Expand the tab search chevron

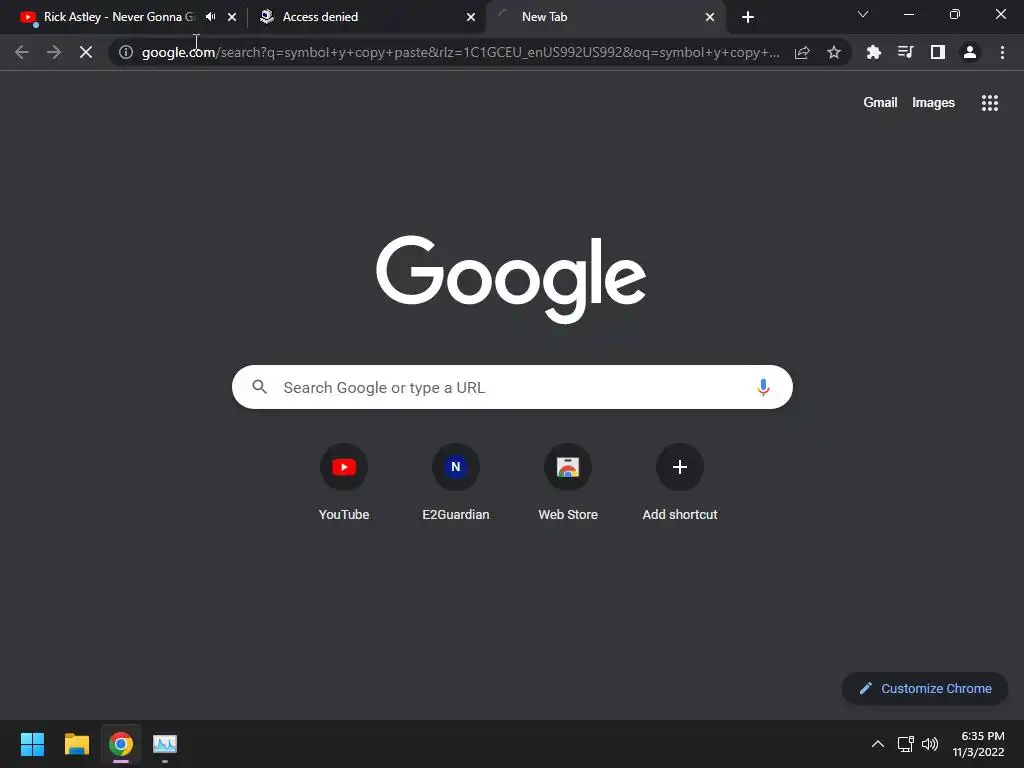863,14
